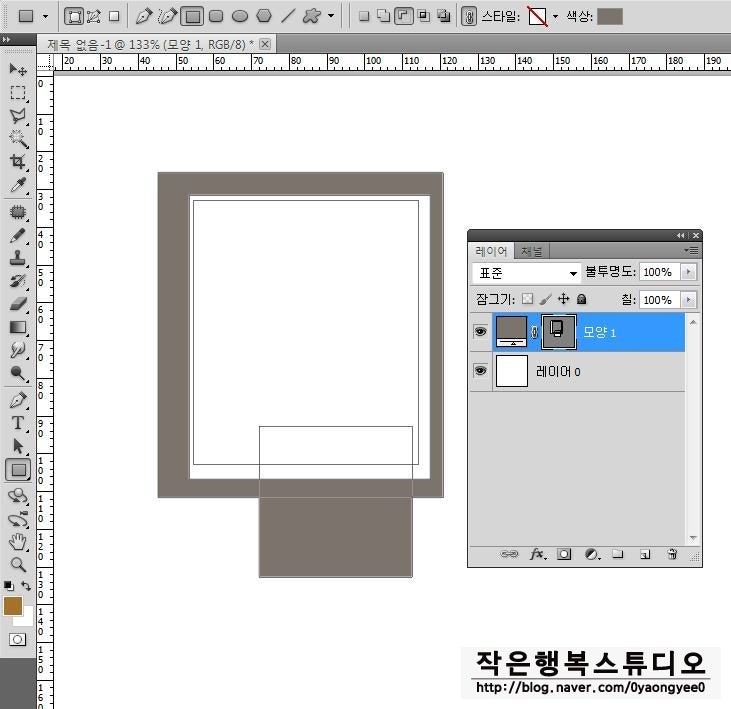Viewport: 731px width, 709px height.
Task: Click the foreground color swatch
Action: (13, 606)
